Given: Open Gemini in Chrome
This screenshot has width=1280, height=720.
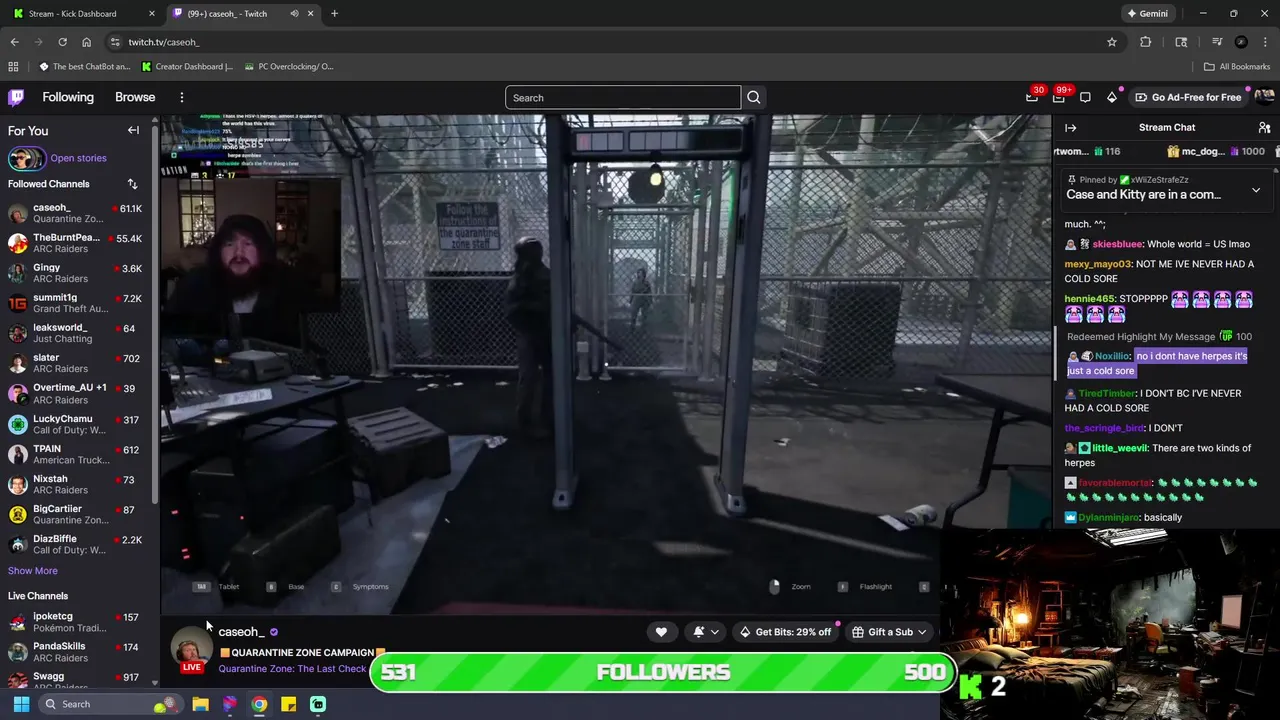Looking at the screenshot, I should click(1147, 13).
